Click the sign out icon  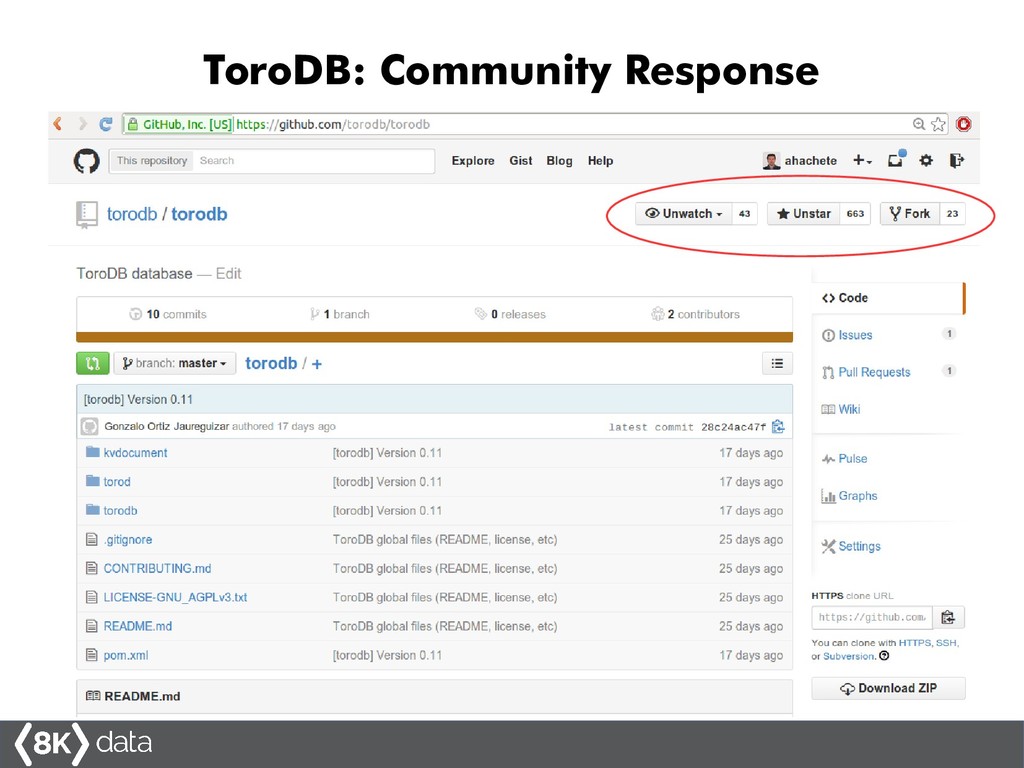coord(957,161)
